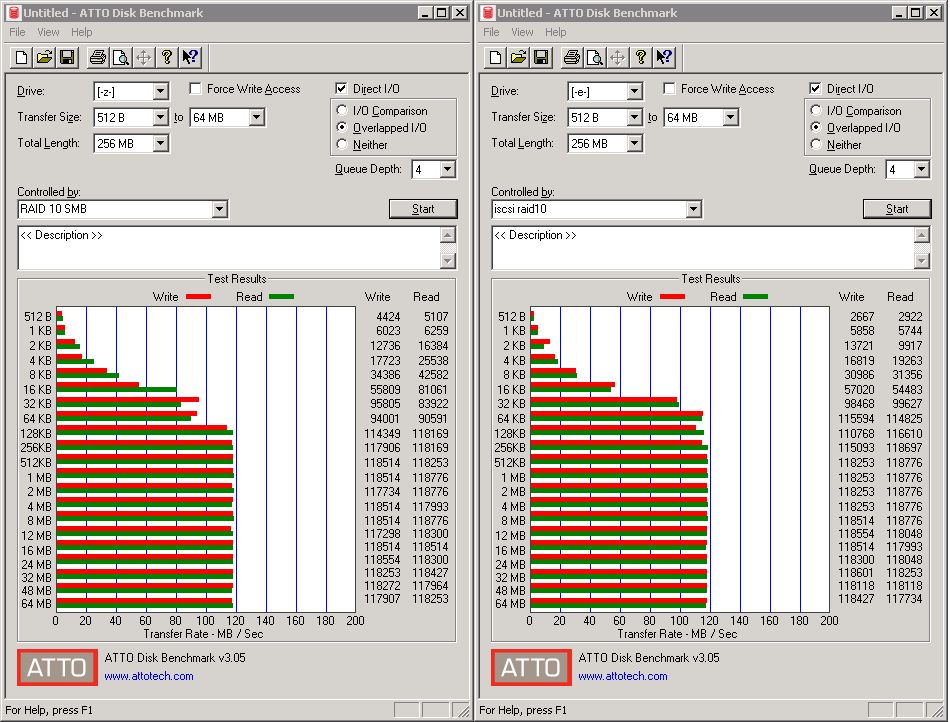
Task: Open 64 MB transfer size dropdown, right window
Action: 730,117
